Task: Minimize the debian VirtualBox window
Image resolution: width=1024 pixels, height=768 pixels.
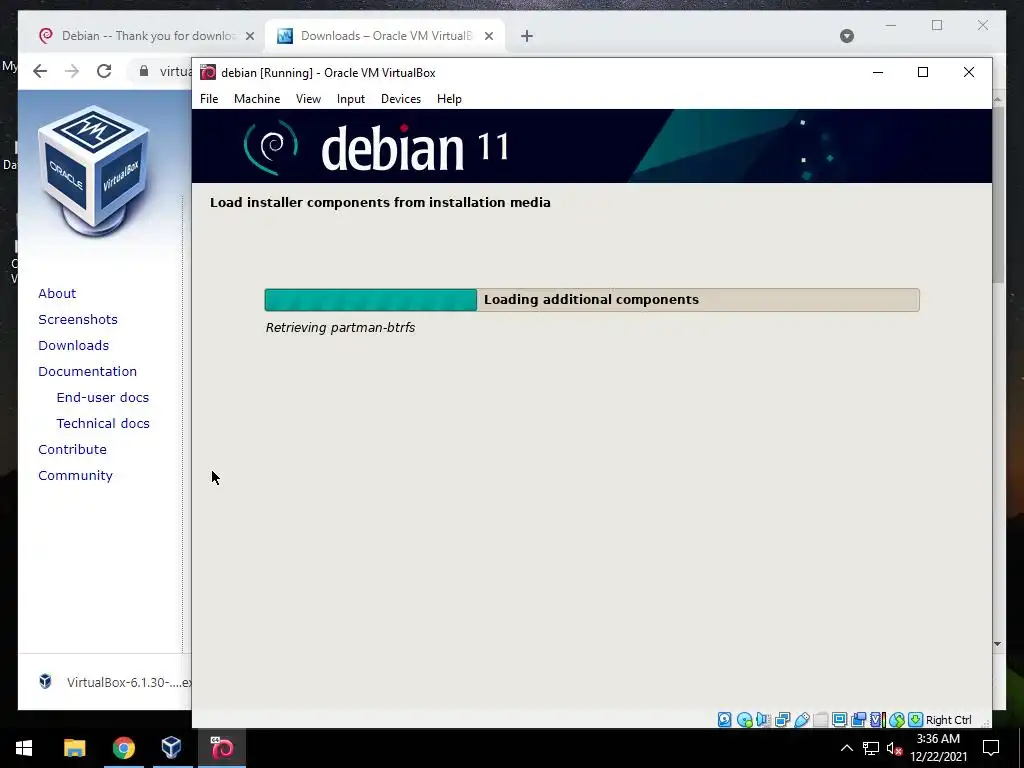Action: [x=878, y=72]
